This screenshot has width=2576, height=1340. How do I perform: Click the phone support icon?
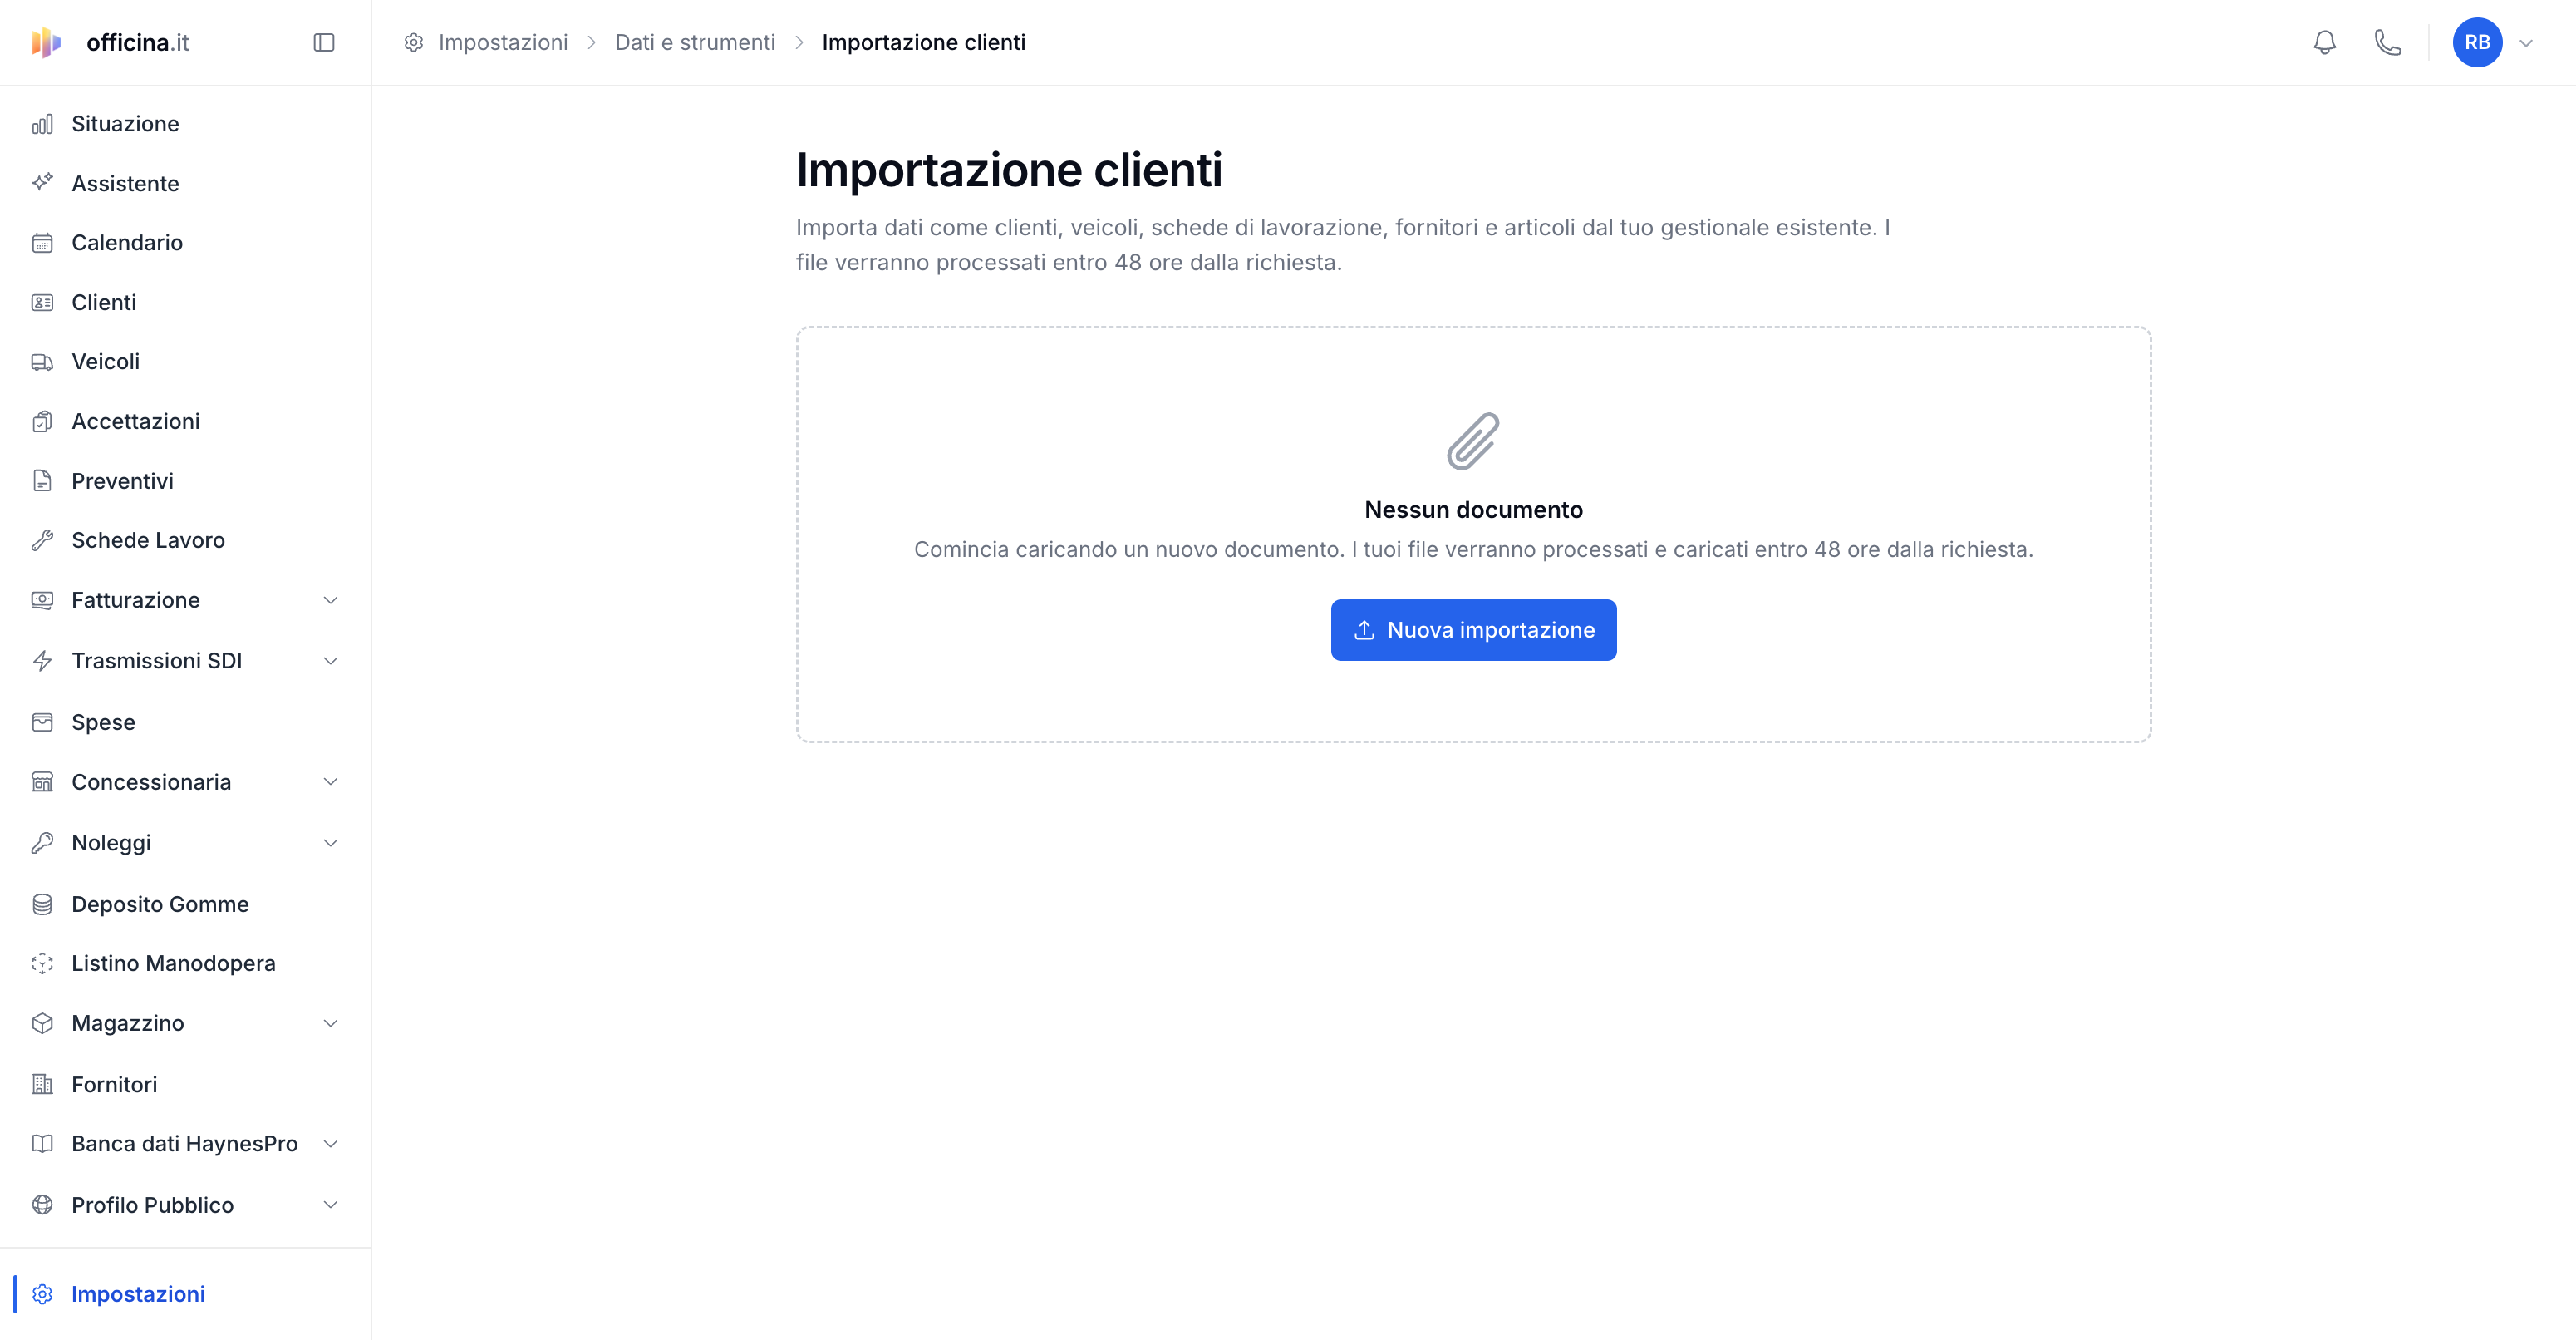[2387, 42]
